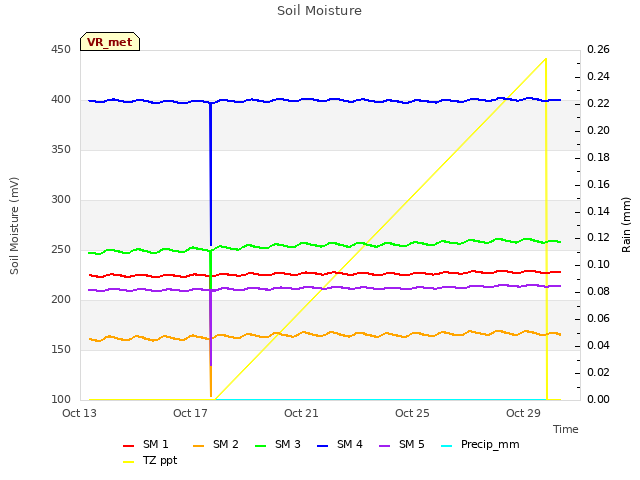The width and height of the screenshot is (640, 480).
Task: Click the Oct 21 x-axis label
Action: pyautogui.click(x=302, y=413)
